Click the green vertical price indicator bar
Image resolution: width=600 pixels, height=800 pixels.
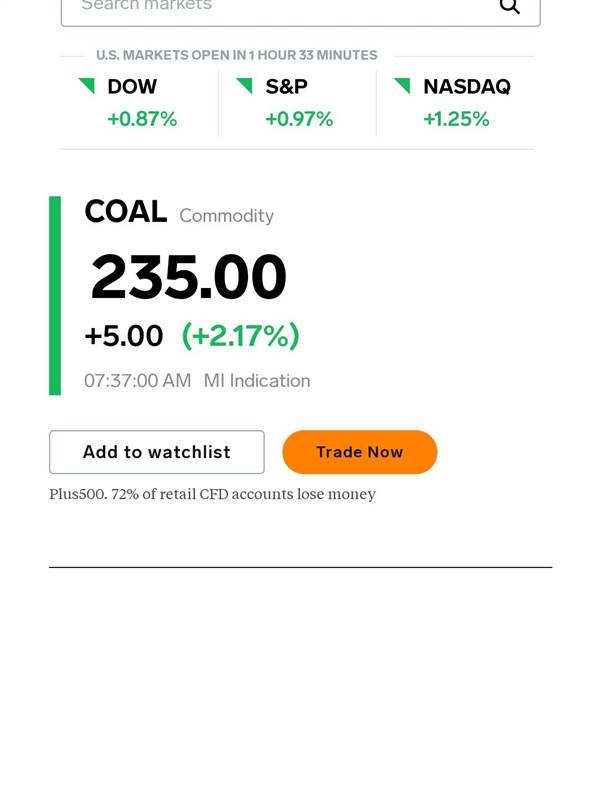point(55,295)
